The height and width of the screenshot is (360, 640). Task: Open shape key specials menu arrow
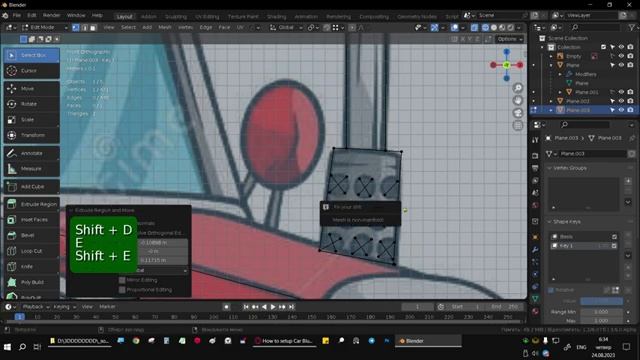click(x=628, y=256)
